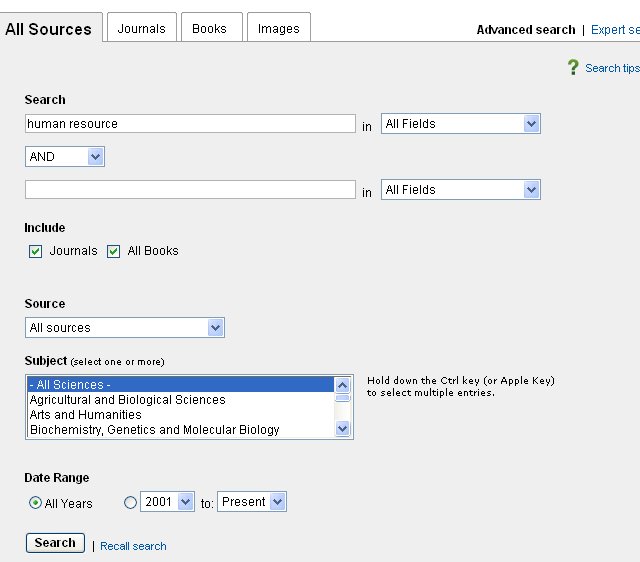Screen dimensions: 640x562
Task: Expand the second All Fields dropdown
Action: tap(460, 190)
